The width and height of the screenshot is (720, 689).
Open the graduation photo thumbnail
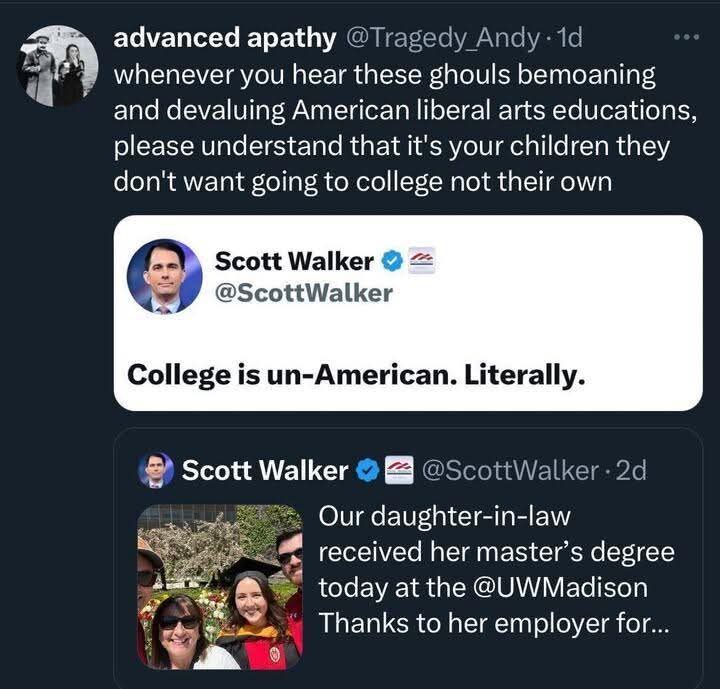pyautogui.click(x=220, y=587)
